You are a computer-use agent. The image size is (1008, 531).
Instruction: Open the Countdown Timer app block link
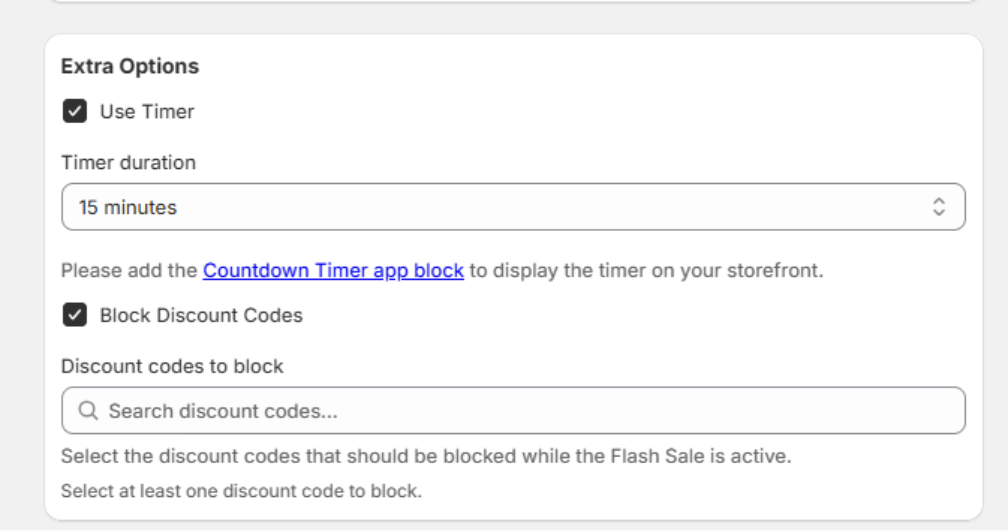point(333,271)
